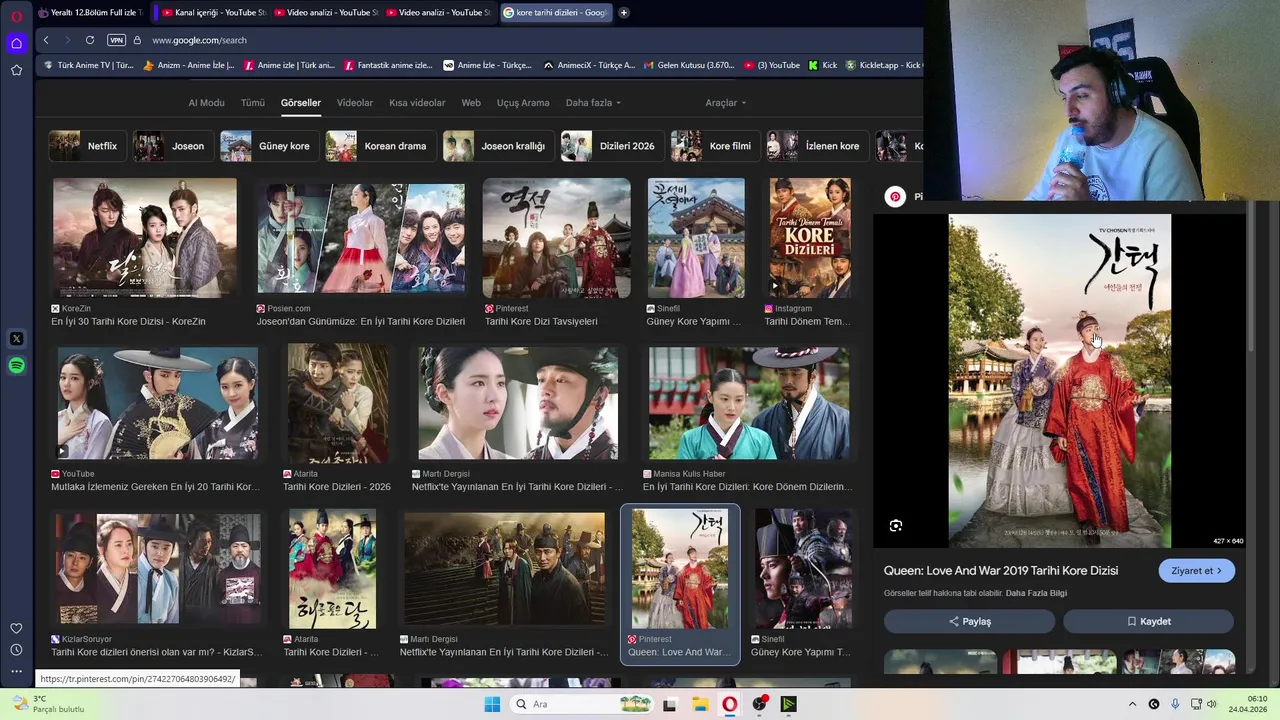Open the Anizm bookmark
The width and height of the screenshot is (1280, 720).
click(x=189, y=65)
